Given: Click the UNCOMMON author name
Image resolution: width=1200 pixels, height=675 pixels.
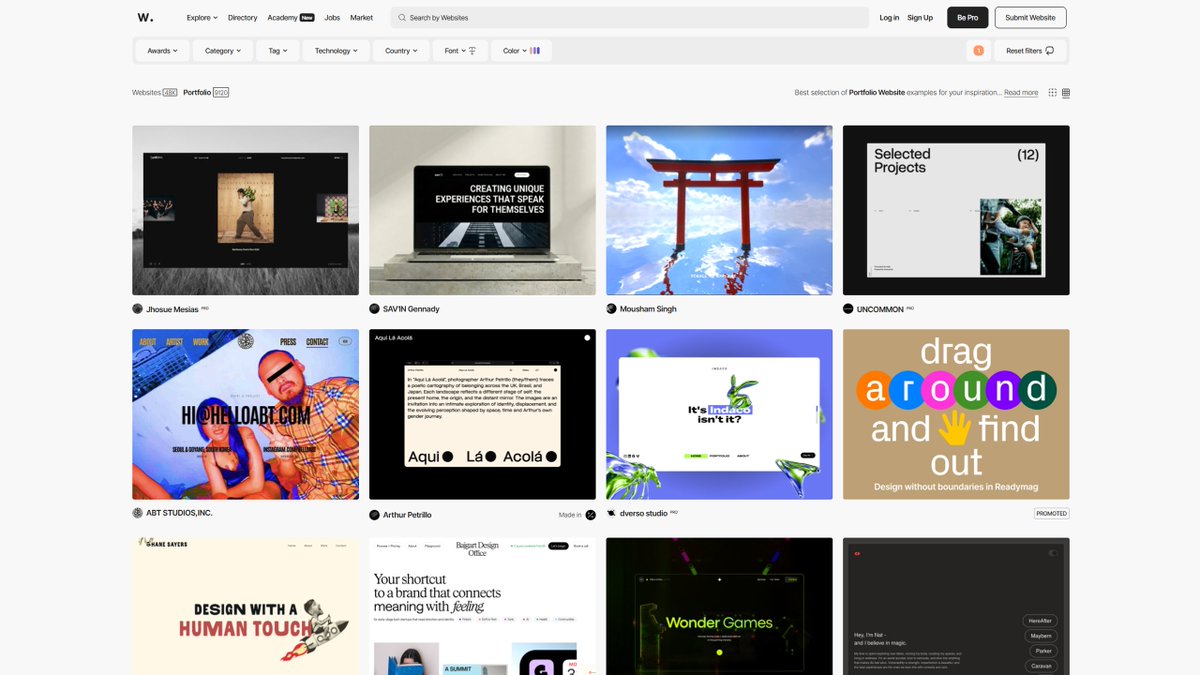Looking at the screenshot, I should pyautogui.click(x=880, y=309).
